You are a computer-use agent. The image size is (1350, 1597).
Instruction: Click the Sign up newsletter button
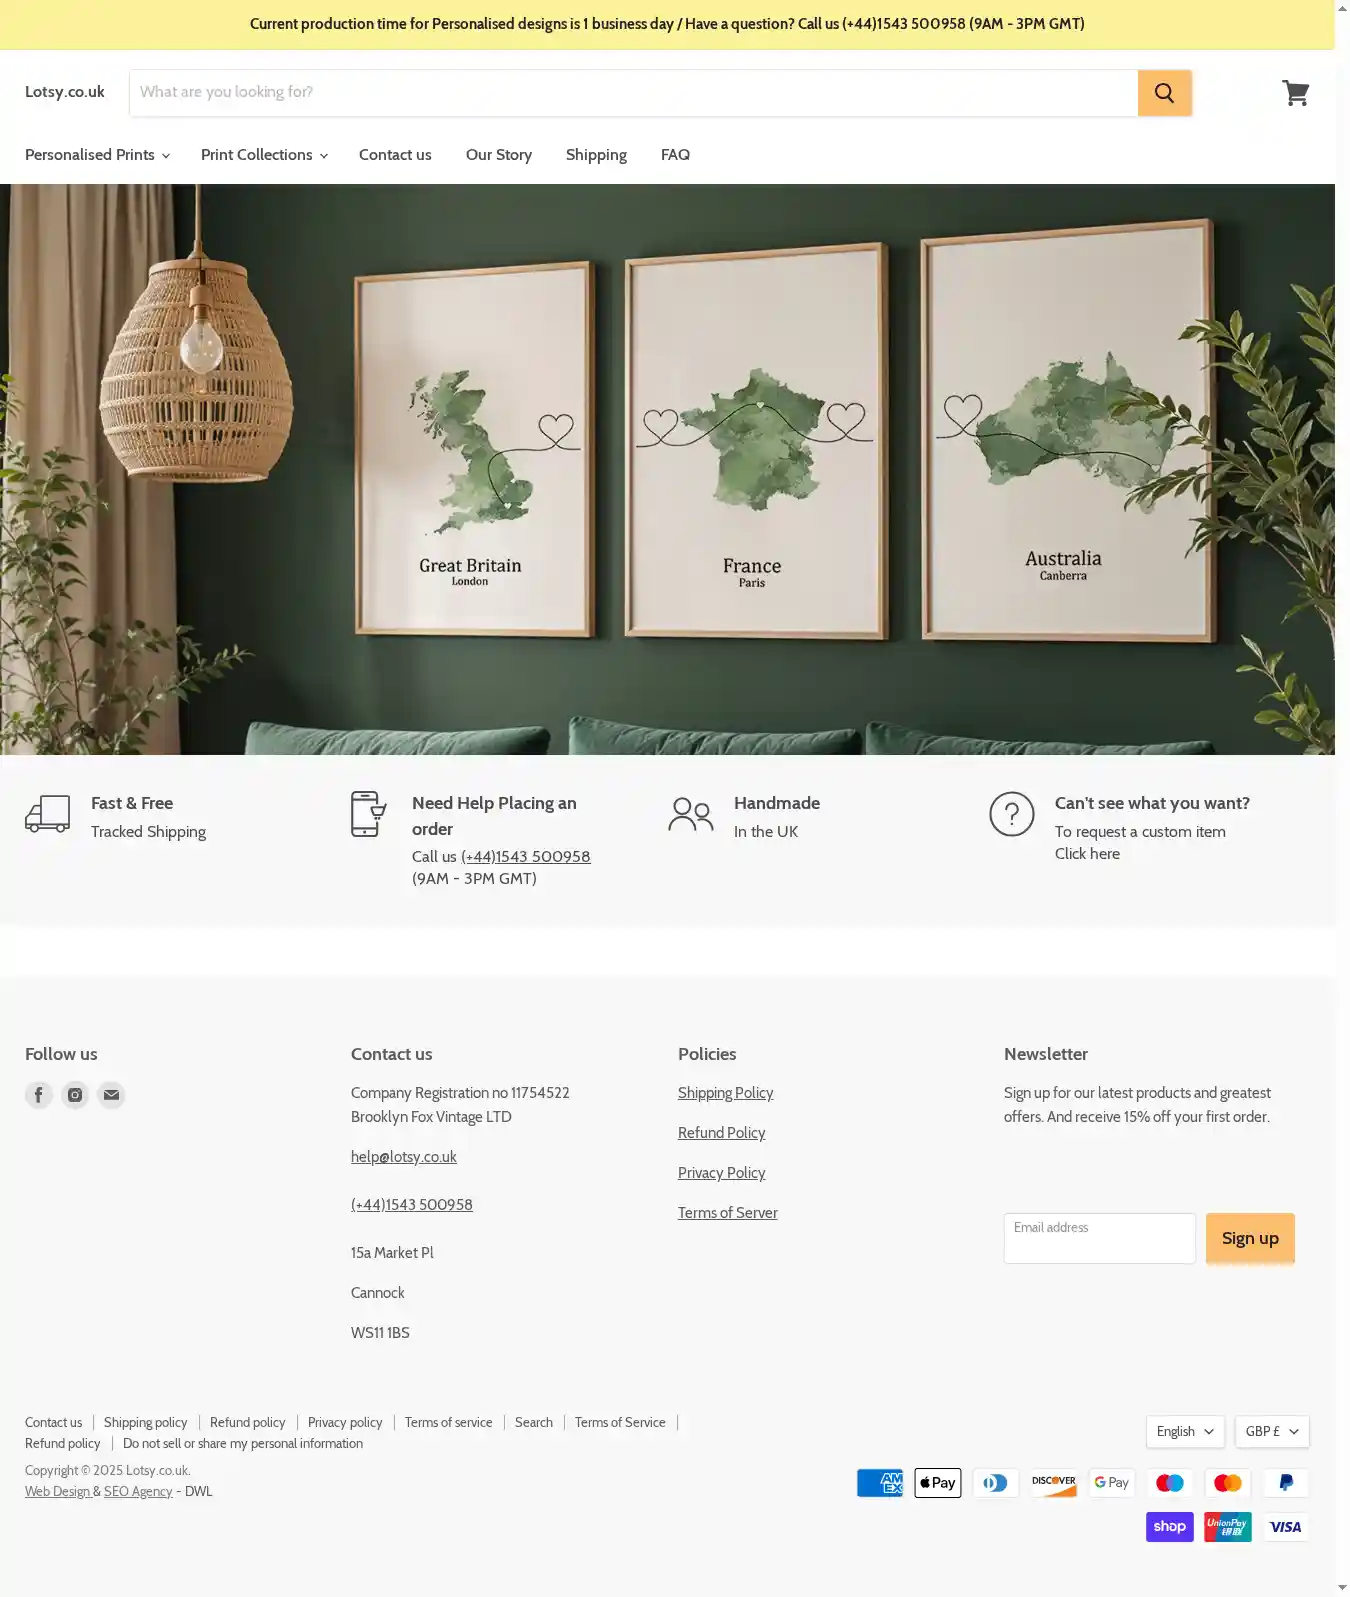click(1250, 1238)
